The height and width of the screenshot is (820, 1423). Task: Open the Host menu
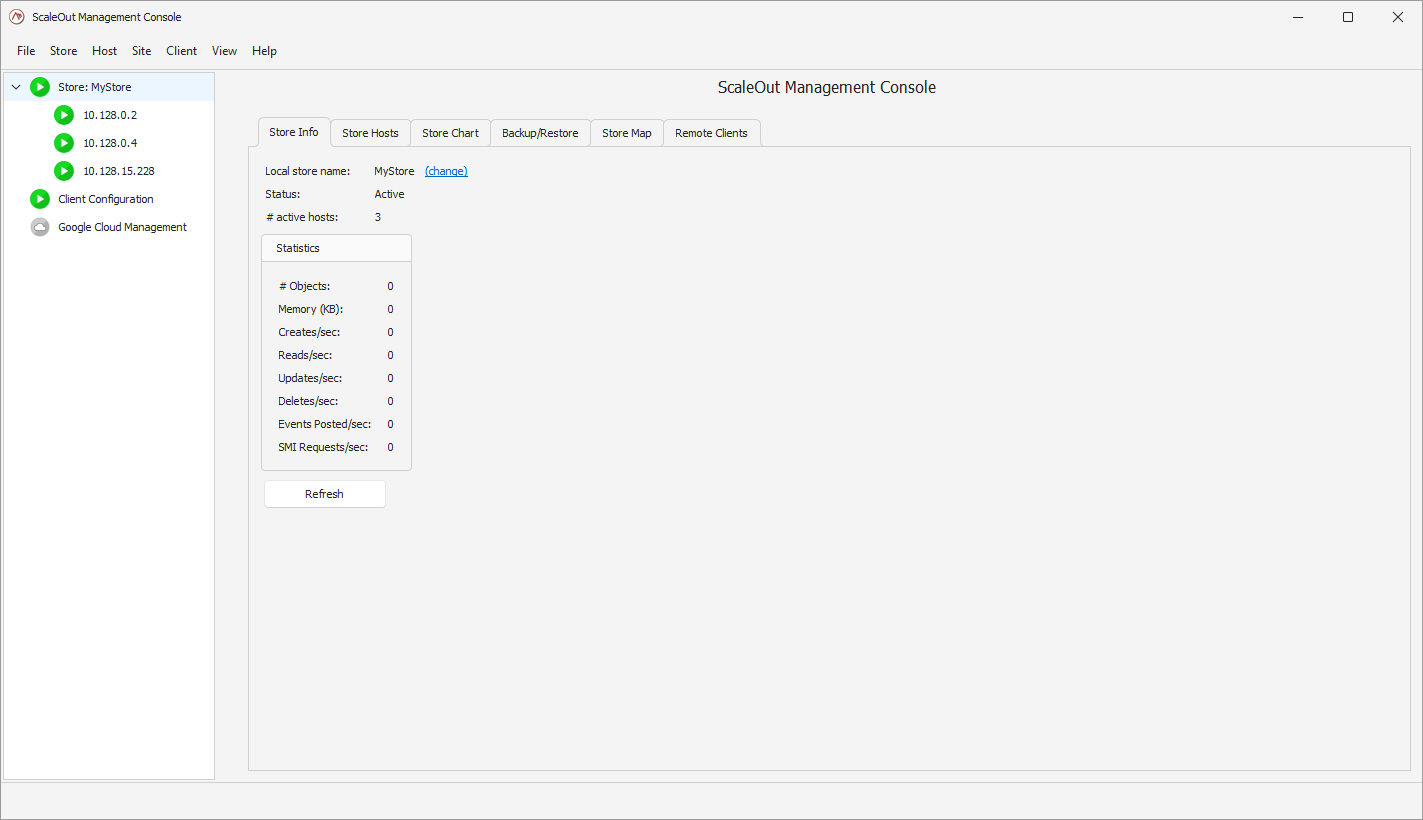[x=104, y=51]
